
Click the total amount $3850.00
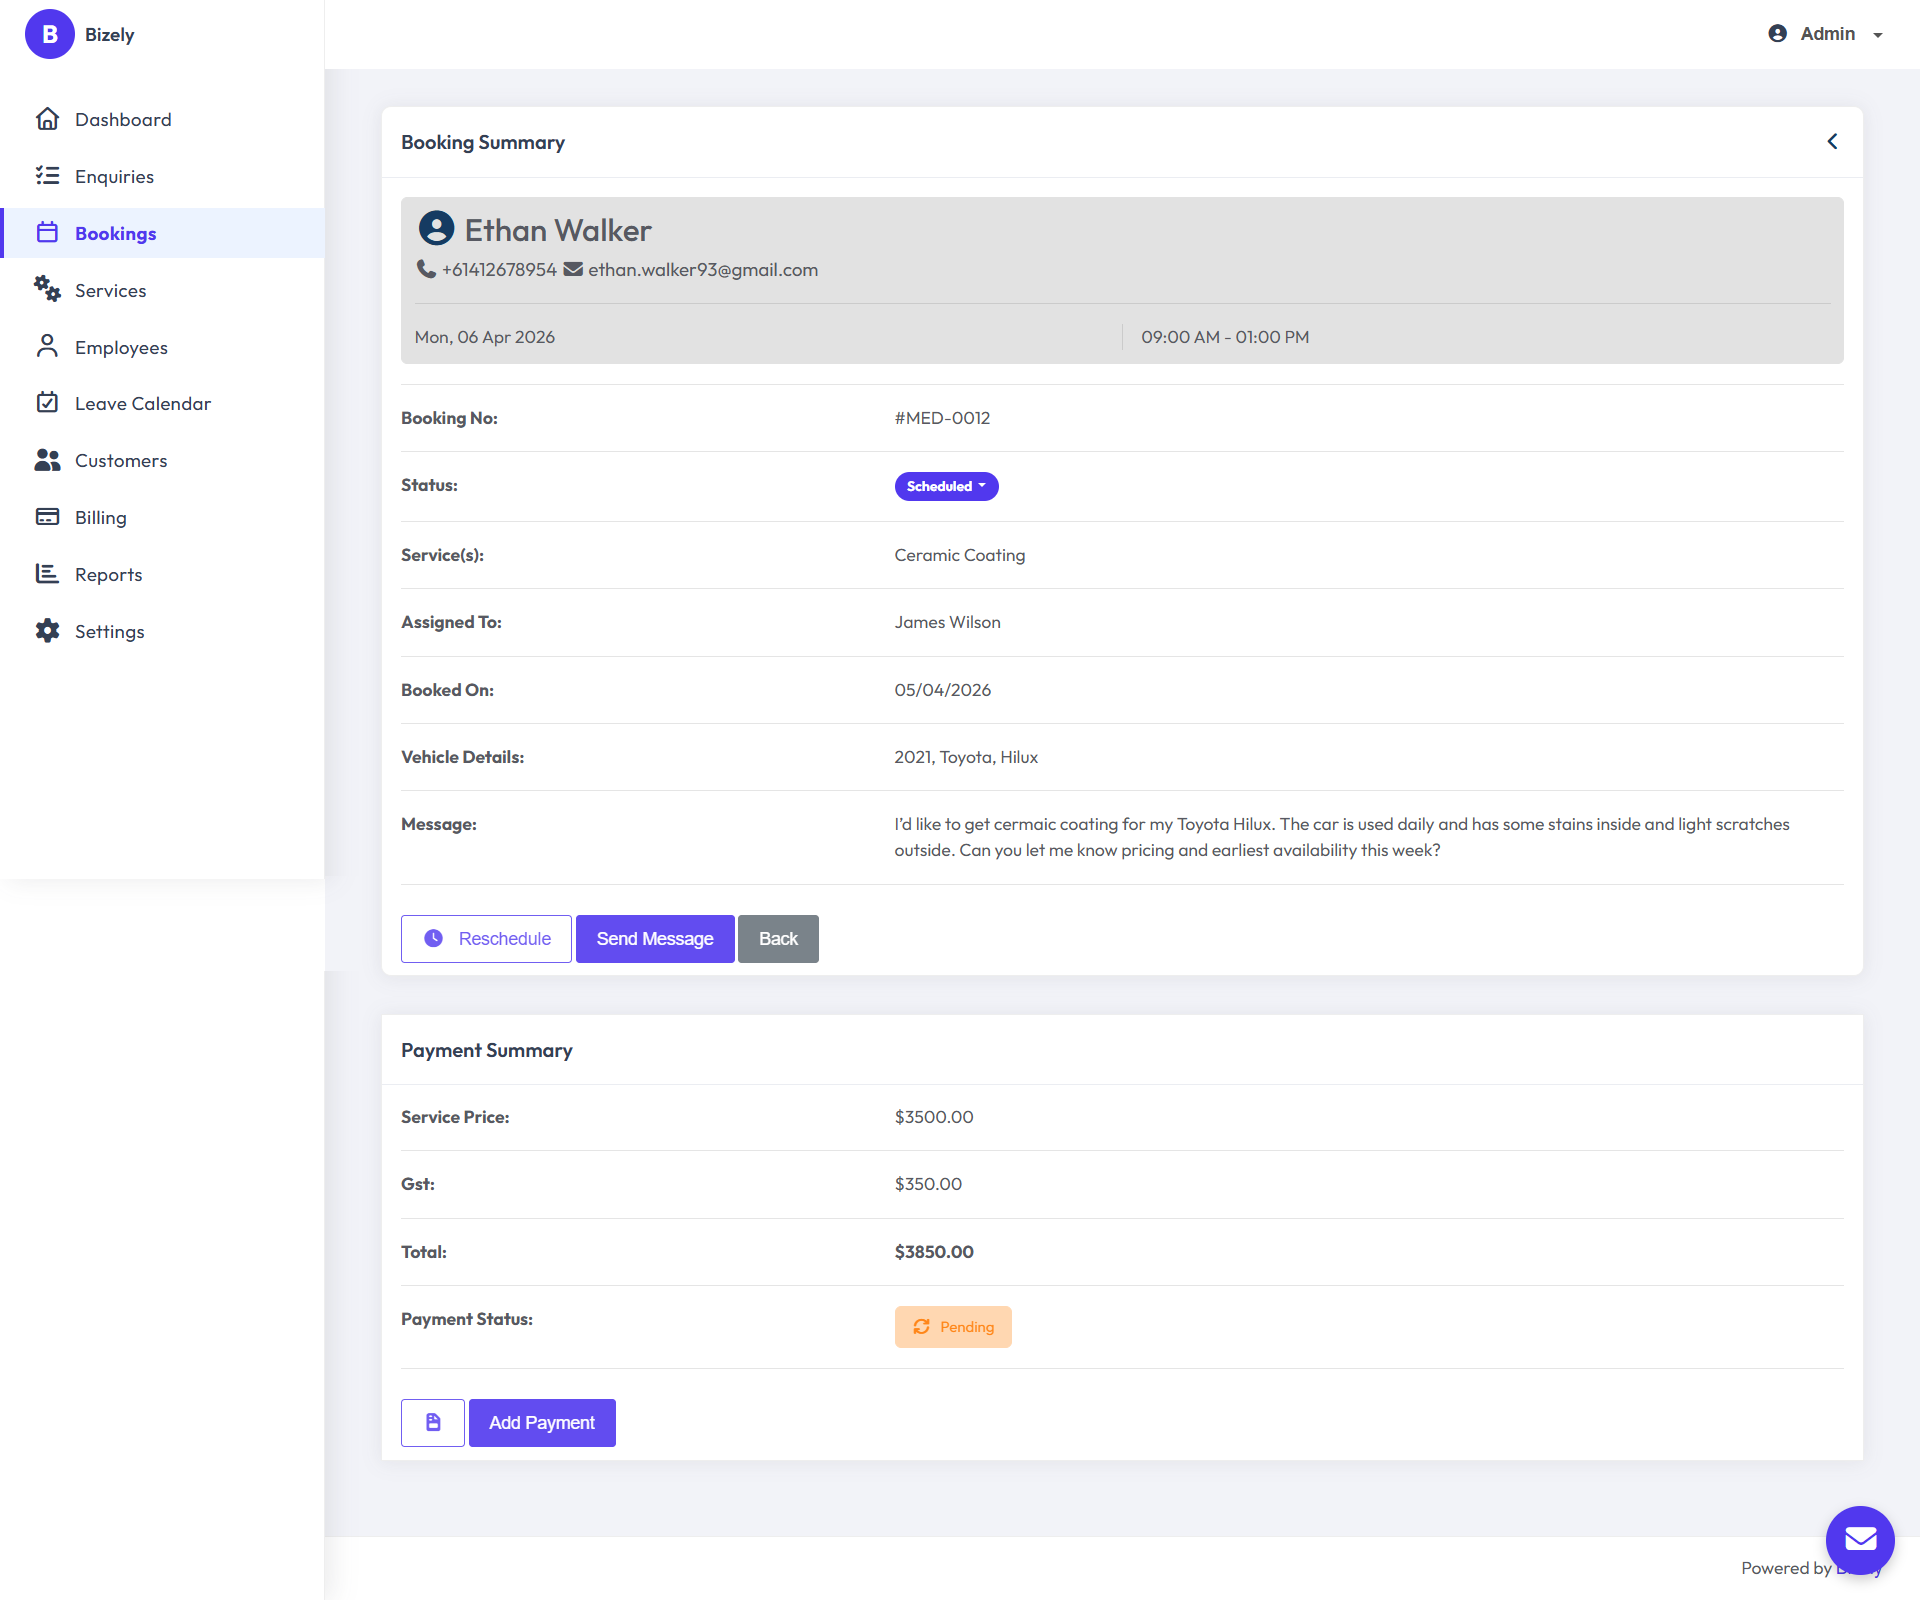(x=934, y=1252)
